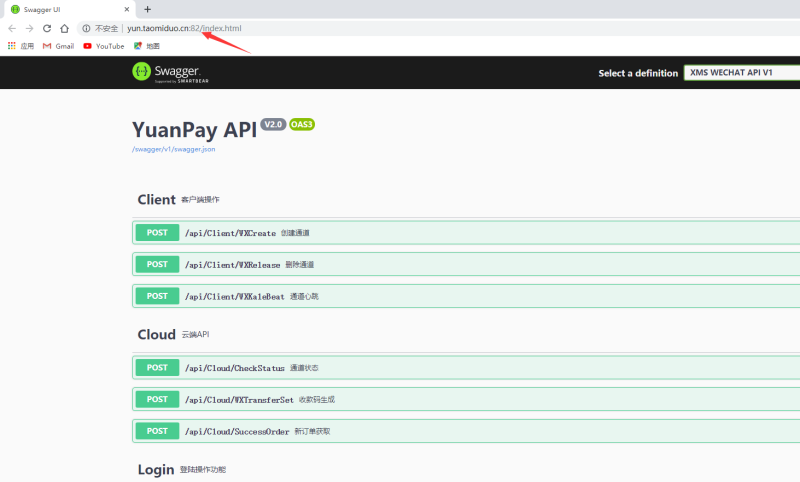Expand POST /api/Client/WXCreate endpoint
The image size is (800, 482).
466,233
